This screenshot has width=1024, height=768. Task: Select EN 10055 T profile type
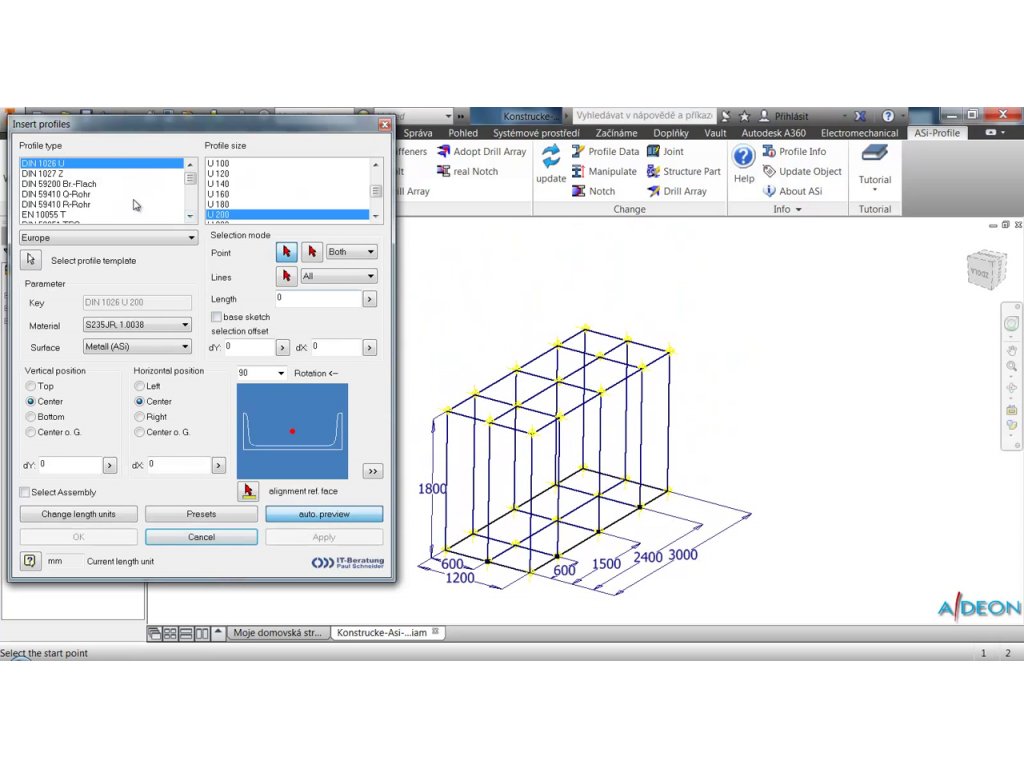[x=102, y=214]
